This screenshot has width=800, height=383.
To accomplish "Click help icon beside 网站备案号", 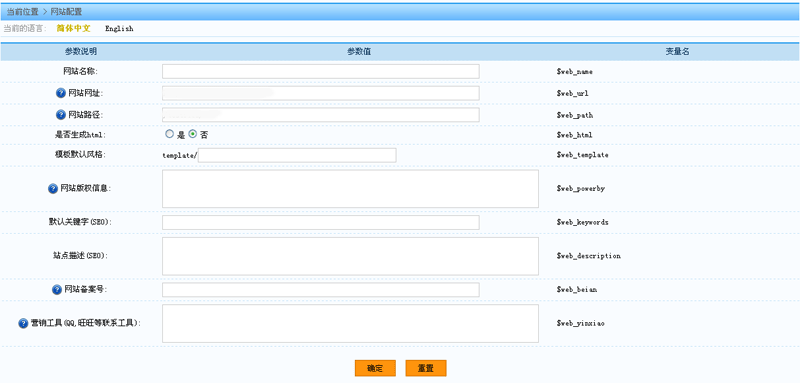I will [57, 290].
